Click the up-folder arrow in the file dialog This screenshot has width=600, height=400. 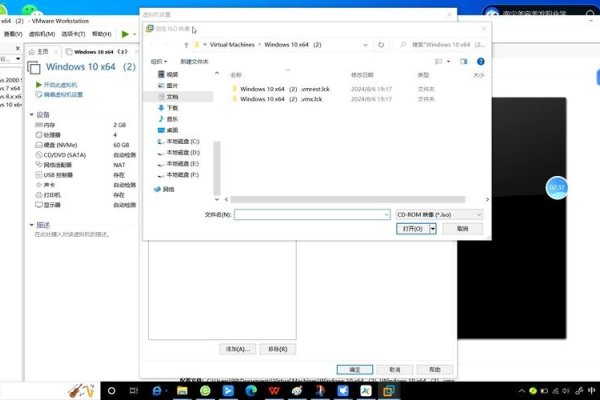186,45
